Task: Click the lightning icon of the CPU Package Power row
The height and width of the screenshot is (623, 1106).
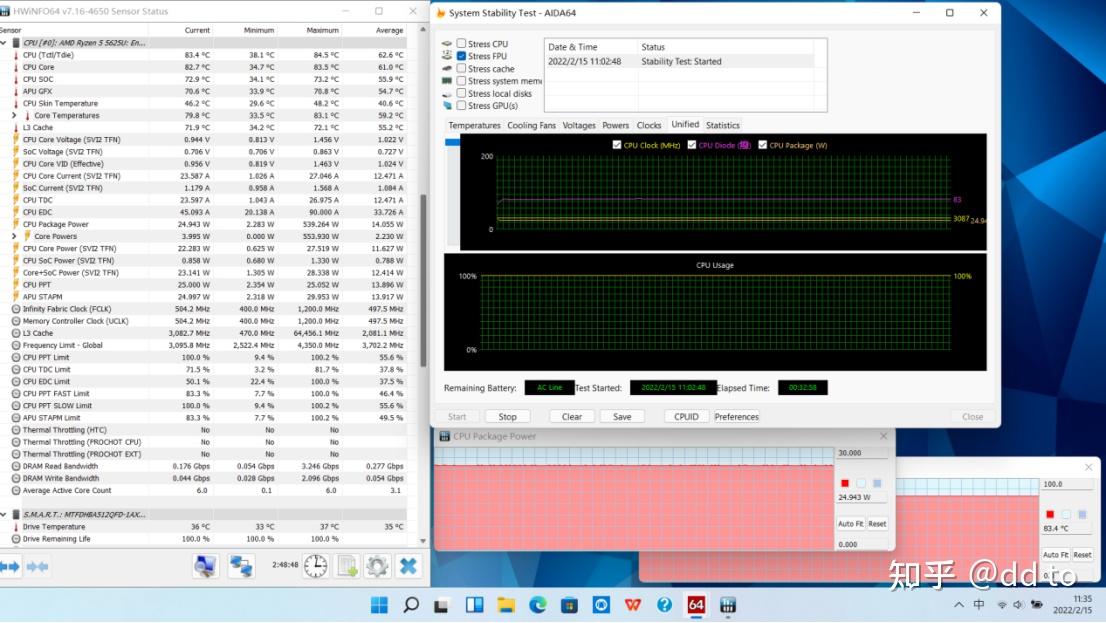Action: [16, 224]
